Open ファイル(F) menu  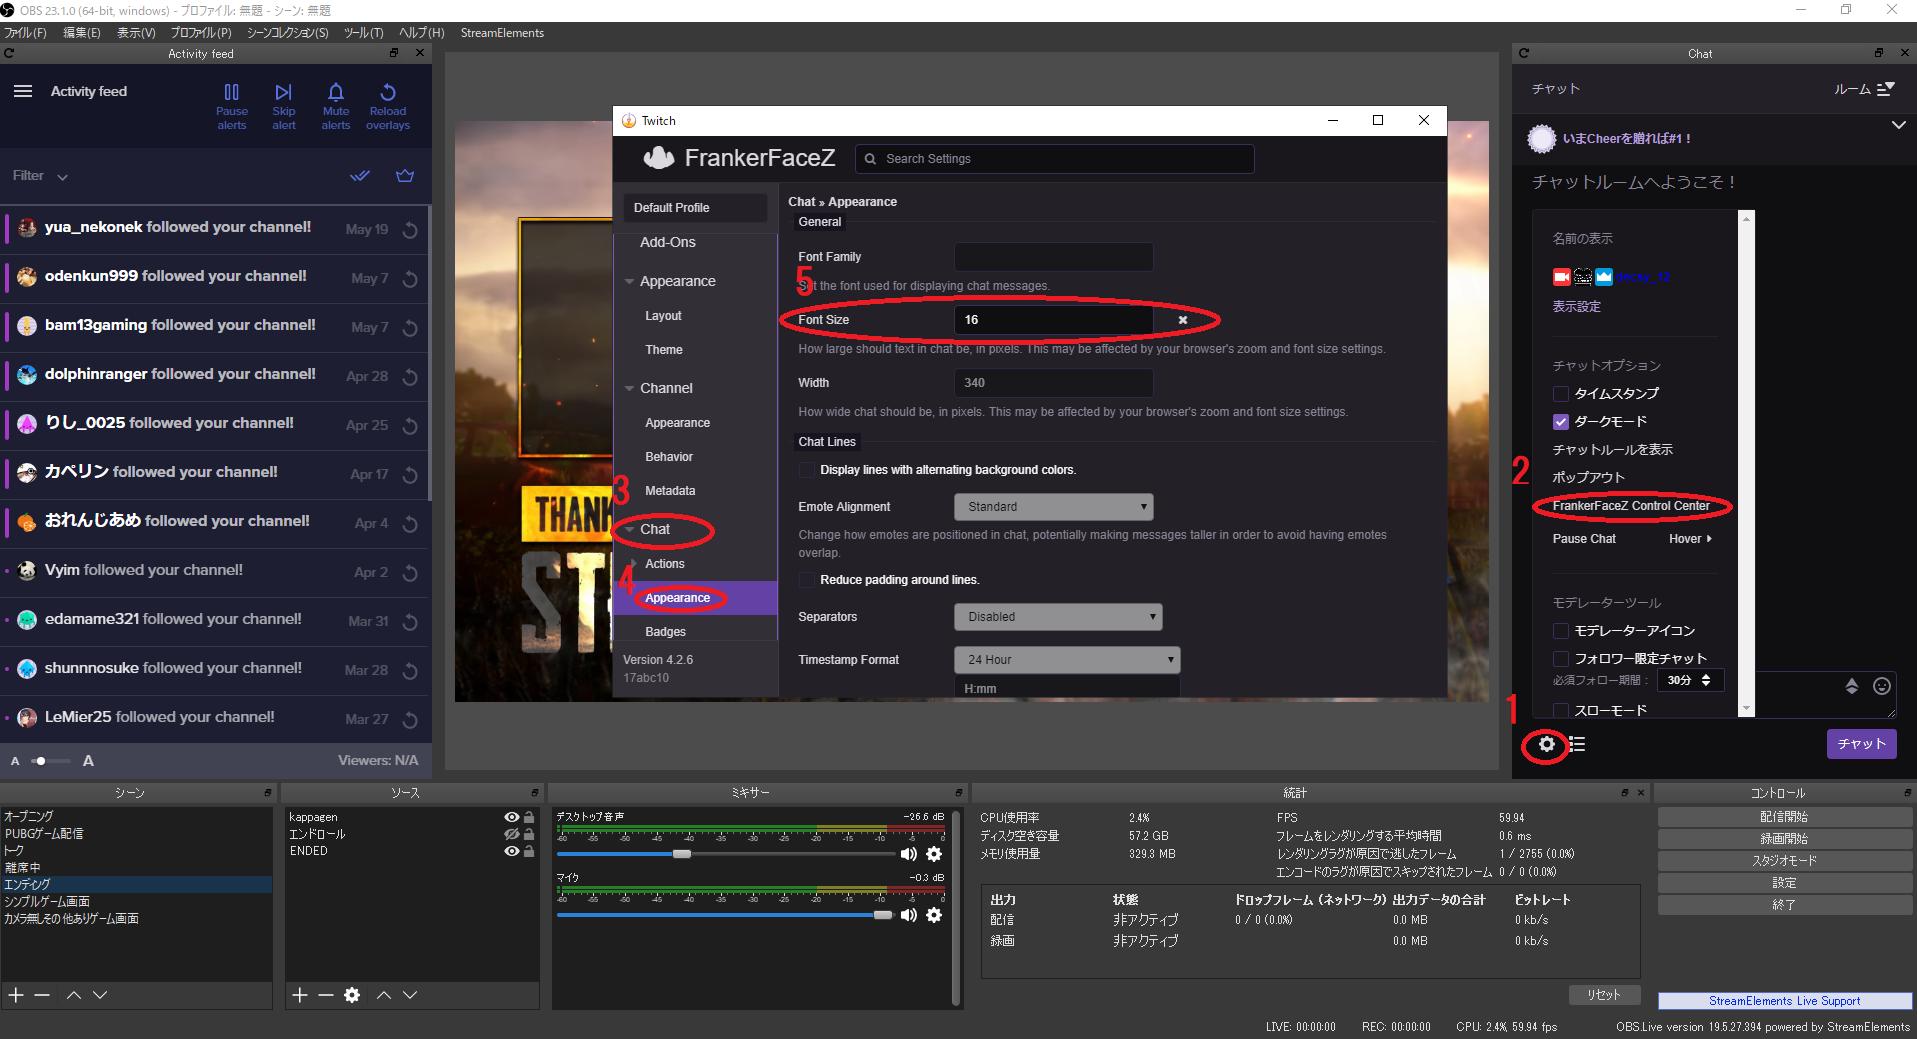(x=25, y=33)
